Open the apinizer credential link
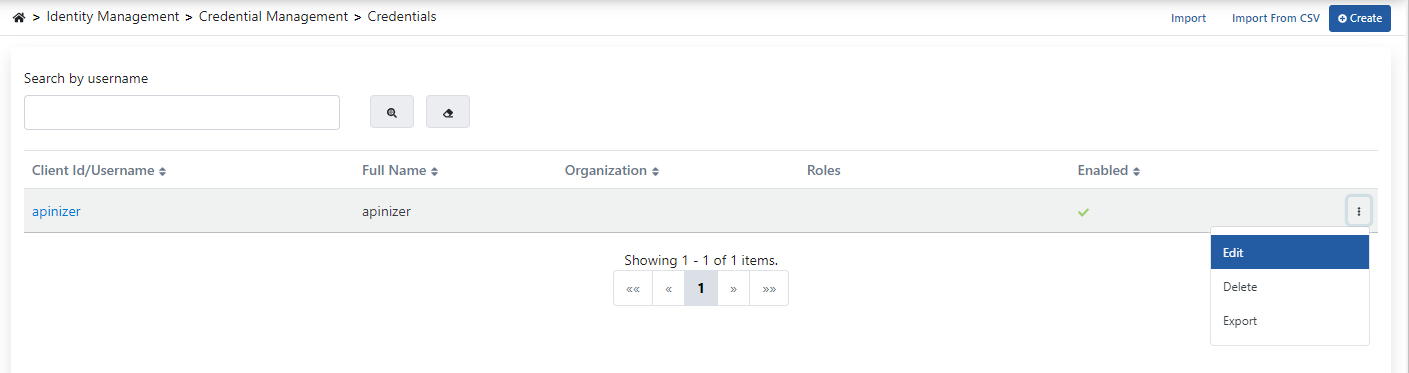Viewport: 1409px width, 373px height. [x=56, y=212]
